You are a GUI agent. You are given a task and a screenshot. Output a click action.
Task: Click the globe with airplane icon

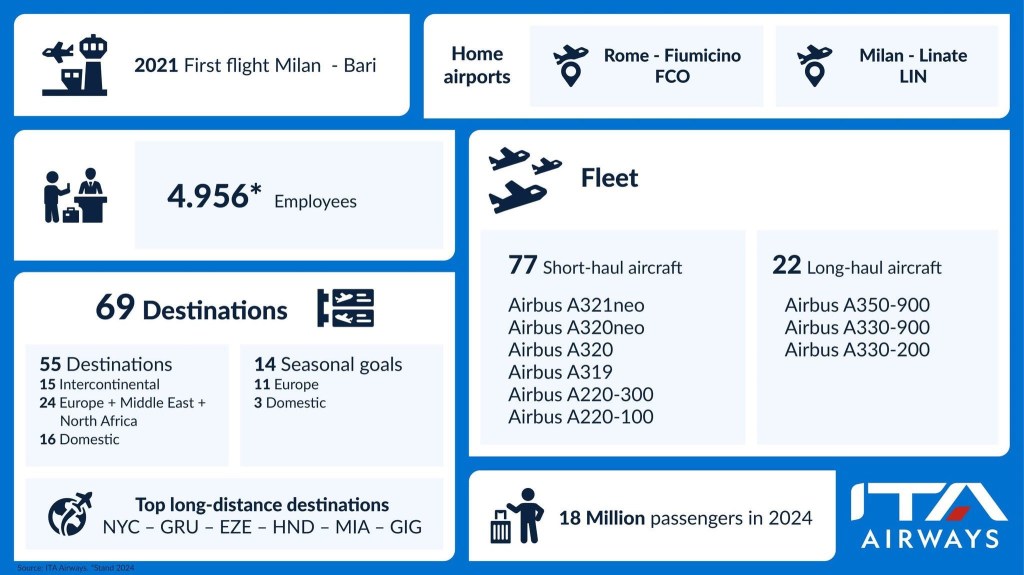point(70,513)
